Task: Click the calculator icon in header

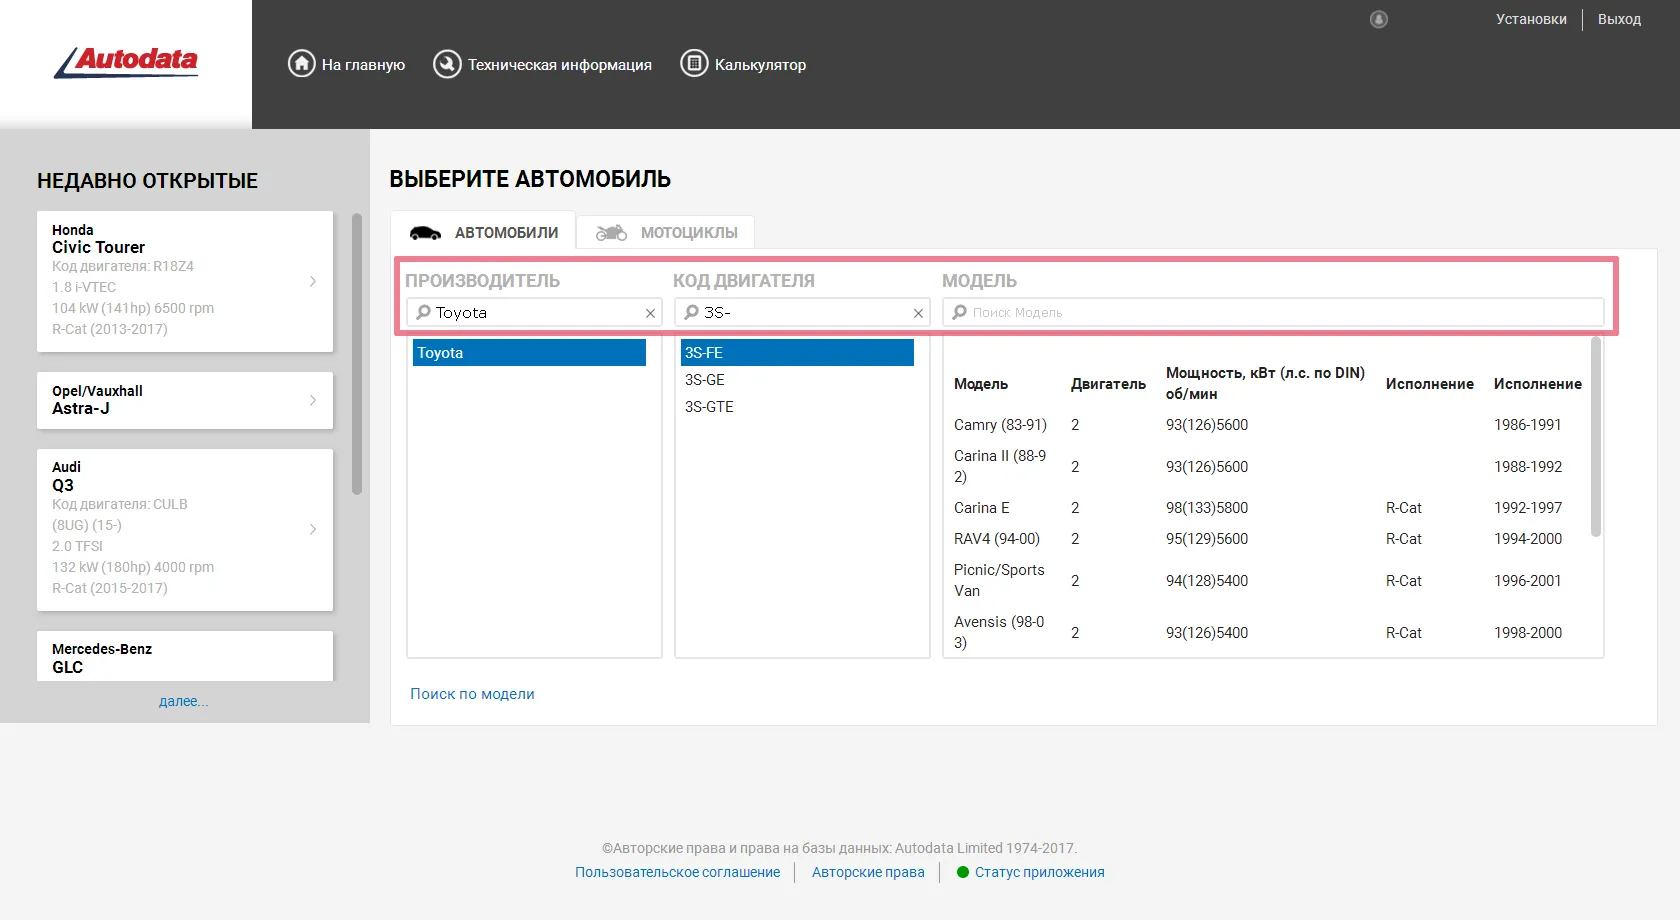Action: (x=694, y=64)
